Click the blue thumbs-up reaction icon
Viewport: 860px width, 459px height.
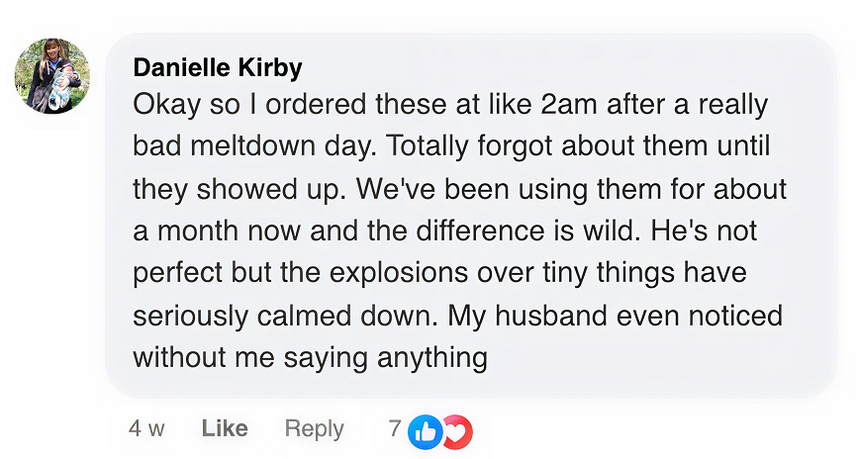coord(425,431)
